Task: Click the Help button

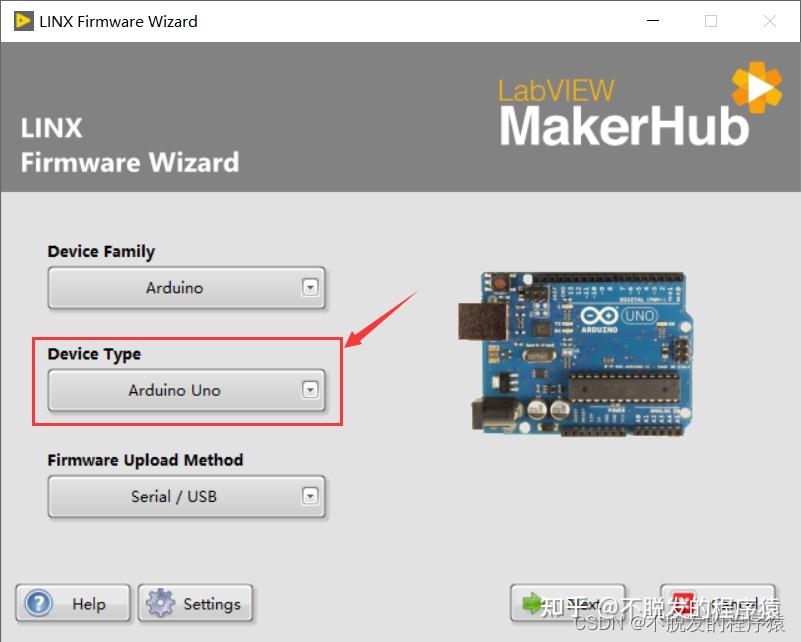Action: (x=72, y=604)
